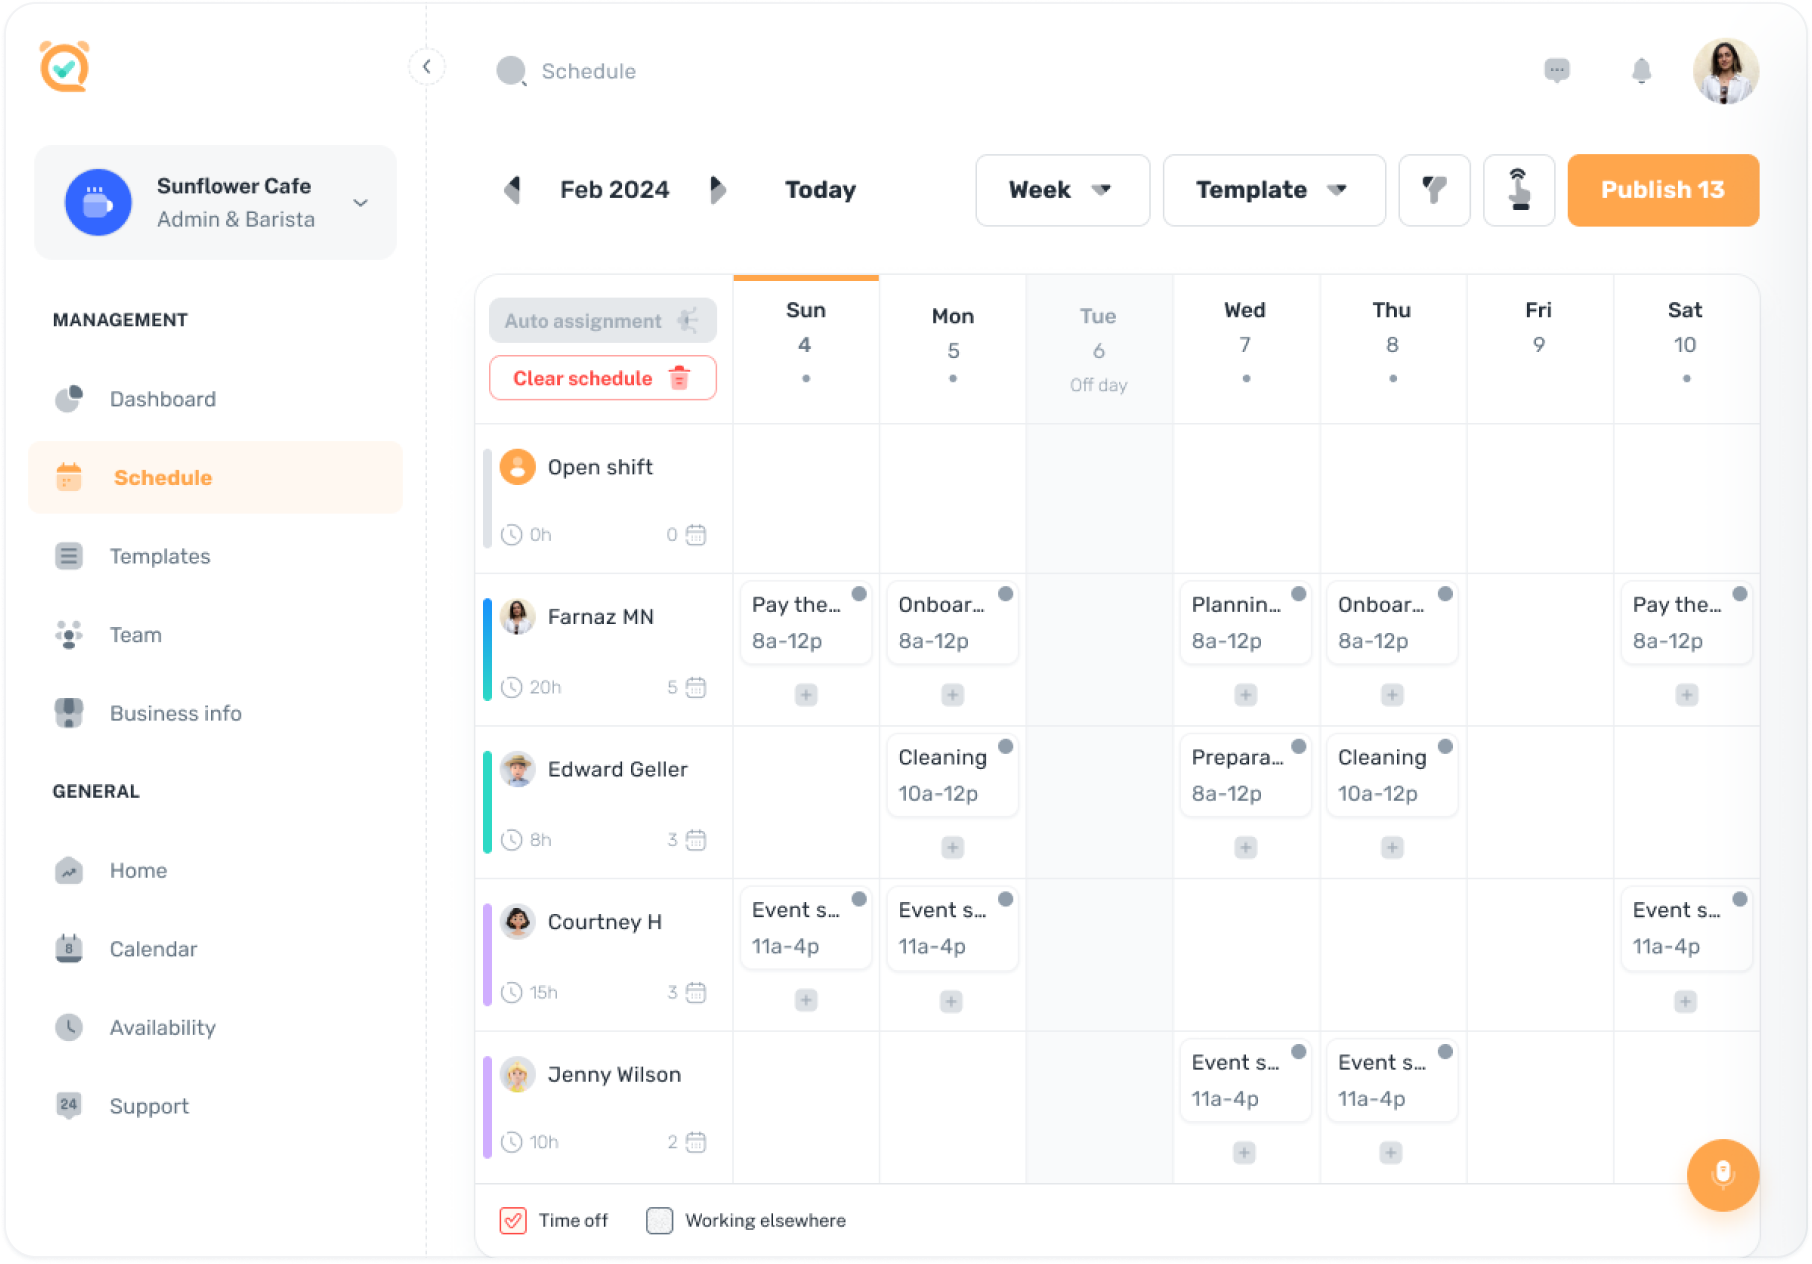Open the chat messages icon
1812x1264 pixels.
pos(1556,70)
